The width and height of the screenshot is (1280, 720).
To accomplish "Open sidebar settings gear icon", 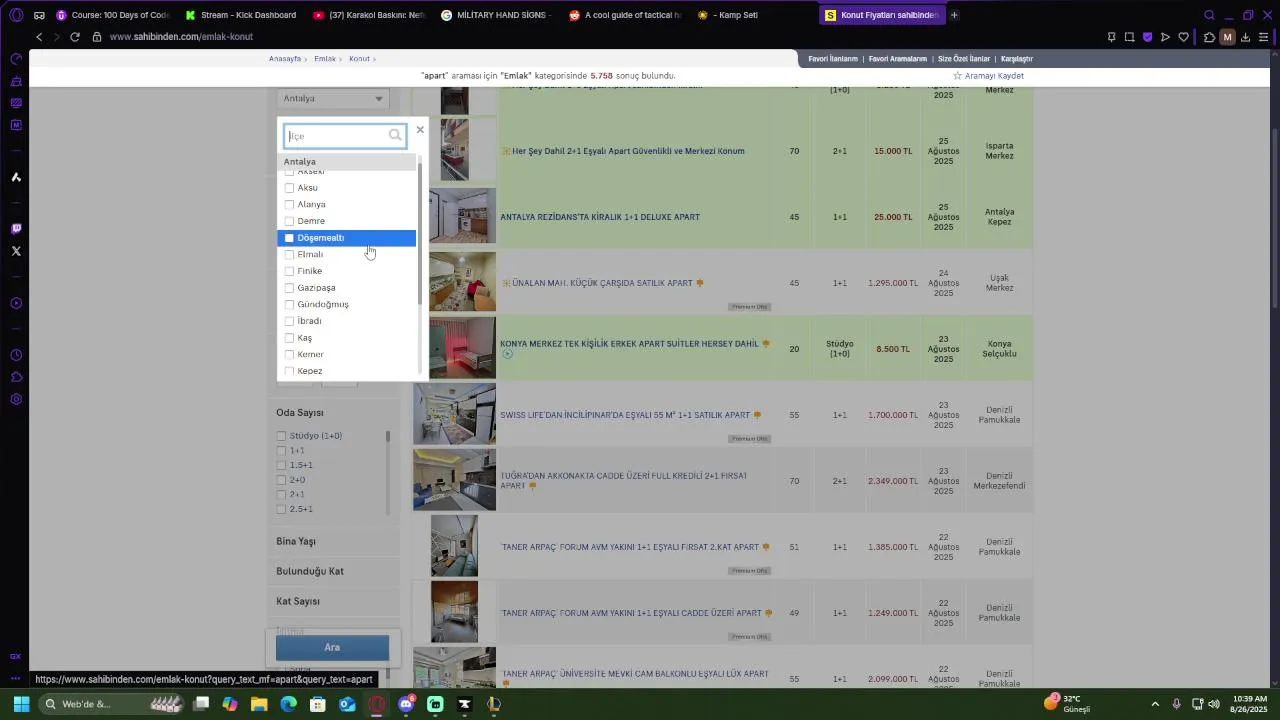I will [16, 399].
